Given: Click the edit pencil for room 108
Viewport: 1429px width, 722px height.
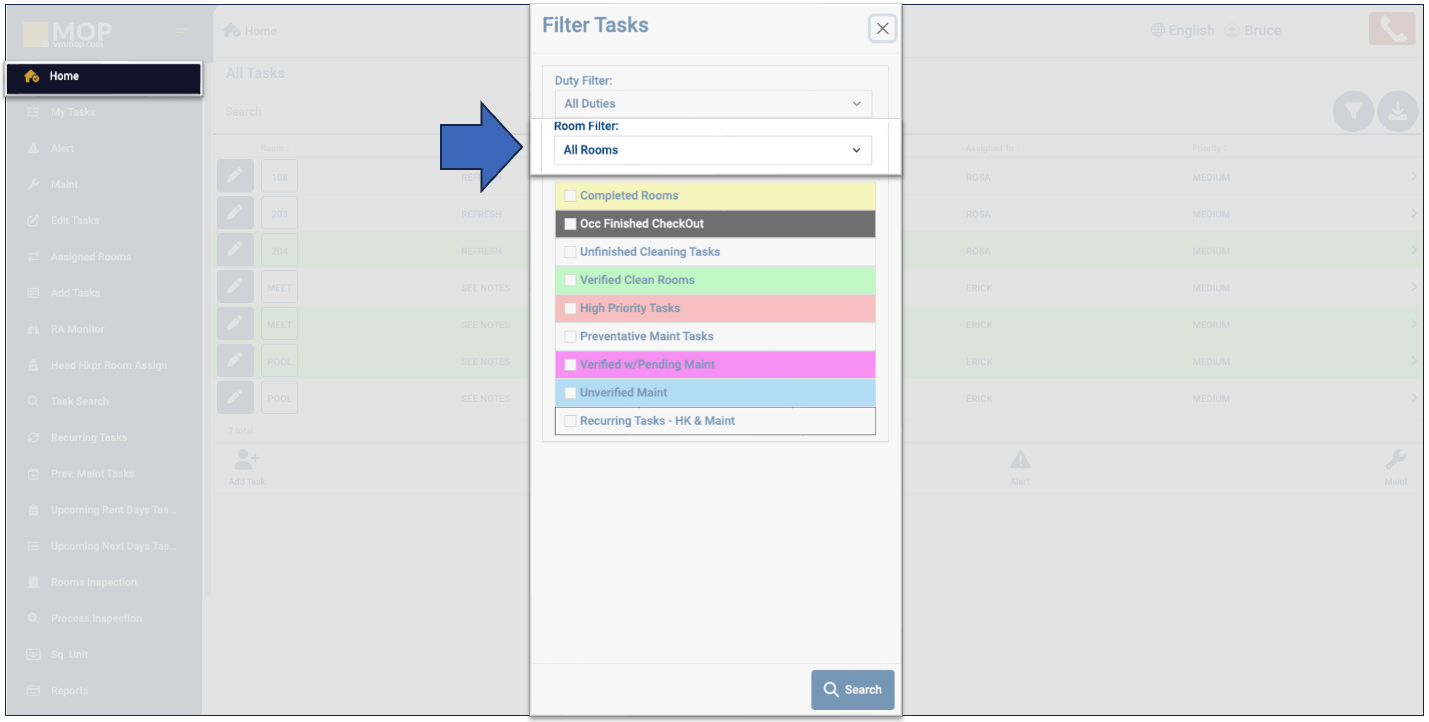Looking at the screenshot, I should tap(234, 177).
